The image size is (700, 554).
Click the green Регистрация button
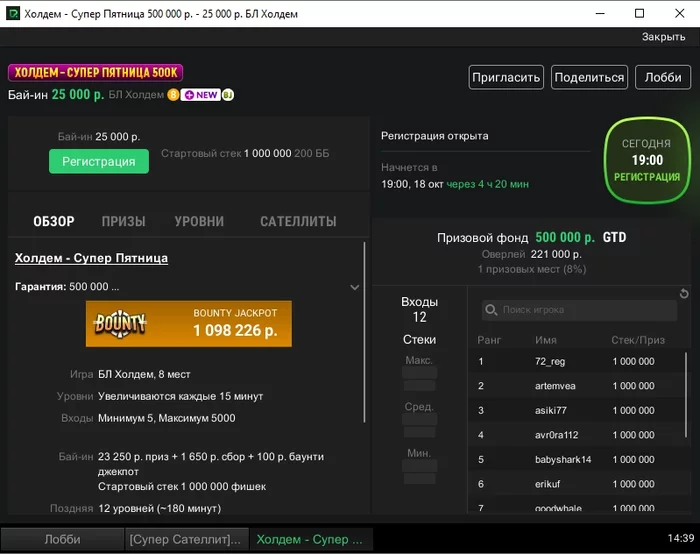tap(99, 162)
